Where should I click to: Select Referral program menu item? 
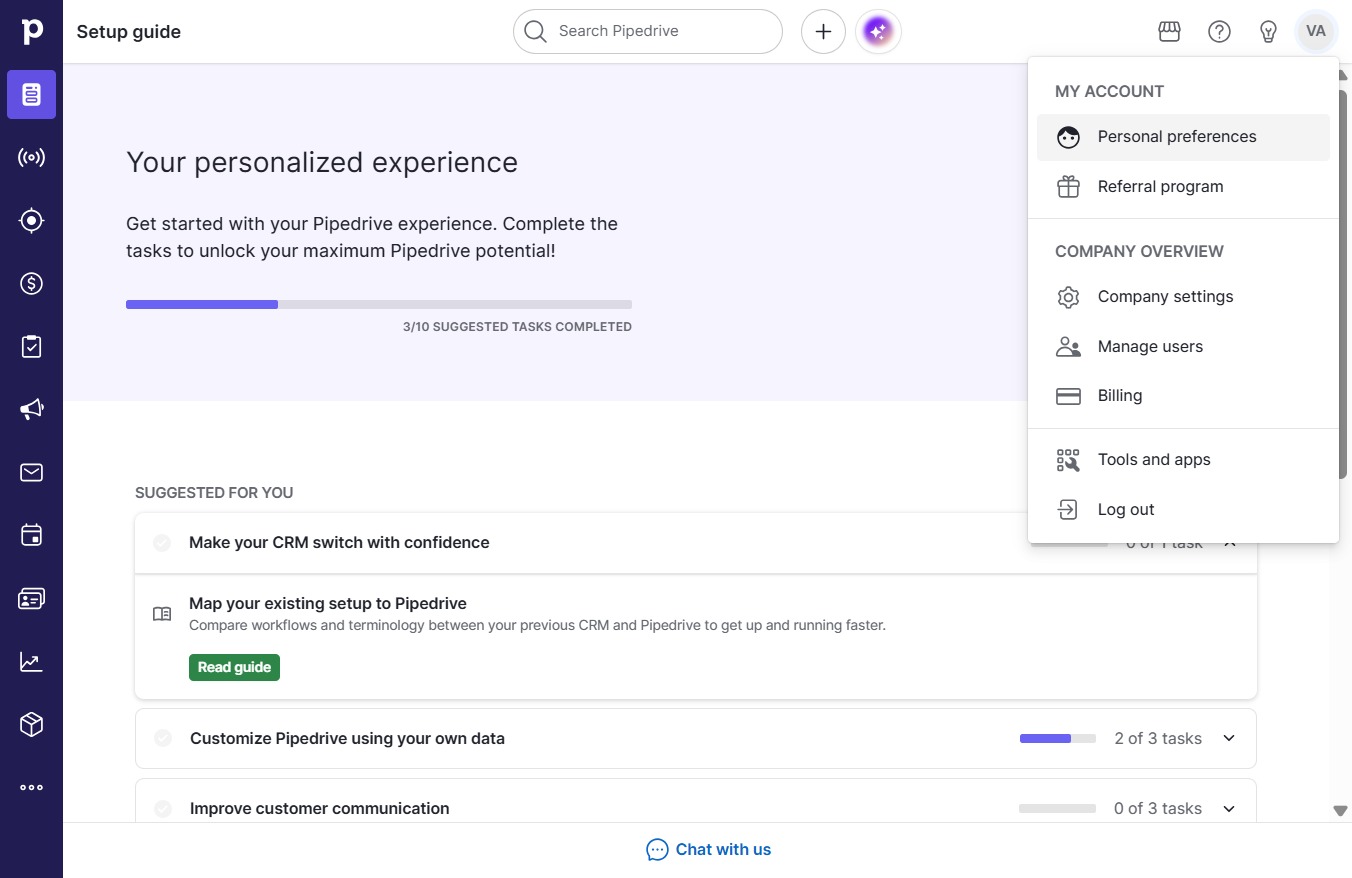click(x=1183, y=187)
